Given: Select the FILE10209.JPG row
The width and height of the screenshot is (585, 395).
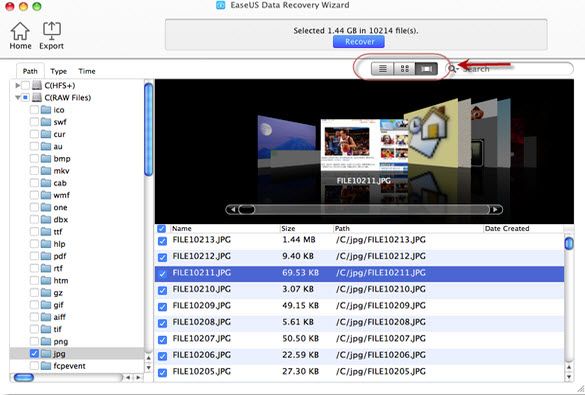Looking at the screenshot, I should (x=359, y=307).
